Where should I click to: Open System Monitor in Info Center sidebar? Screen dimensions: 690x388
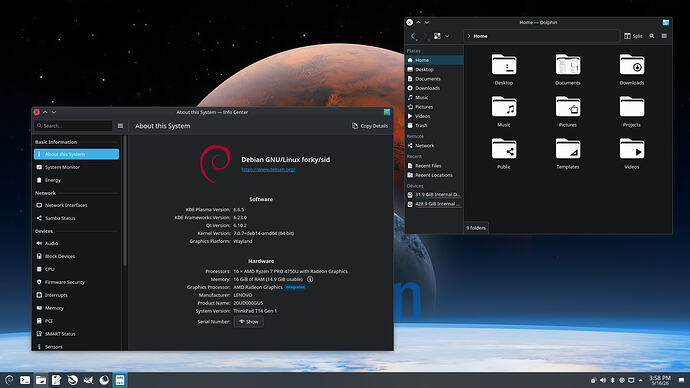point(76,167)
